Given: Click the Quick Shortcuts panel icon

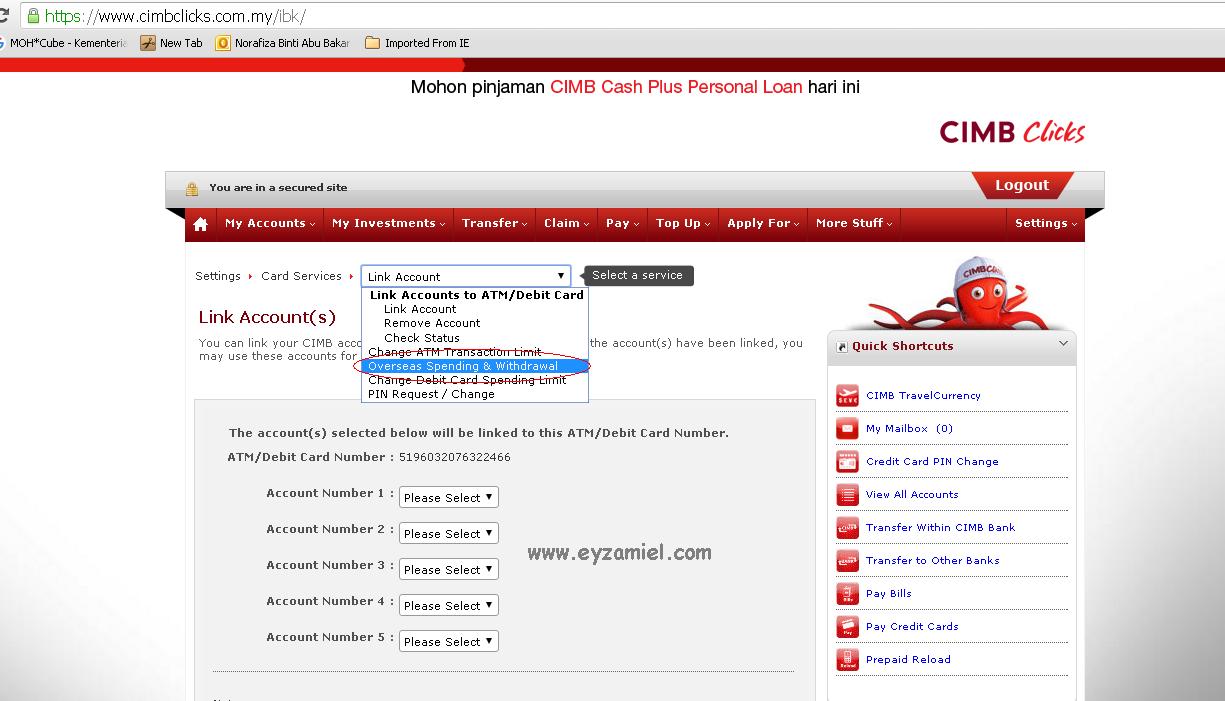Looking at the screenshot, I should pyautogui.click(x=842, y=347).
